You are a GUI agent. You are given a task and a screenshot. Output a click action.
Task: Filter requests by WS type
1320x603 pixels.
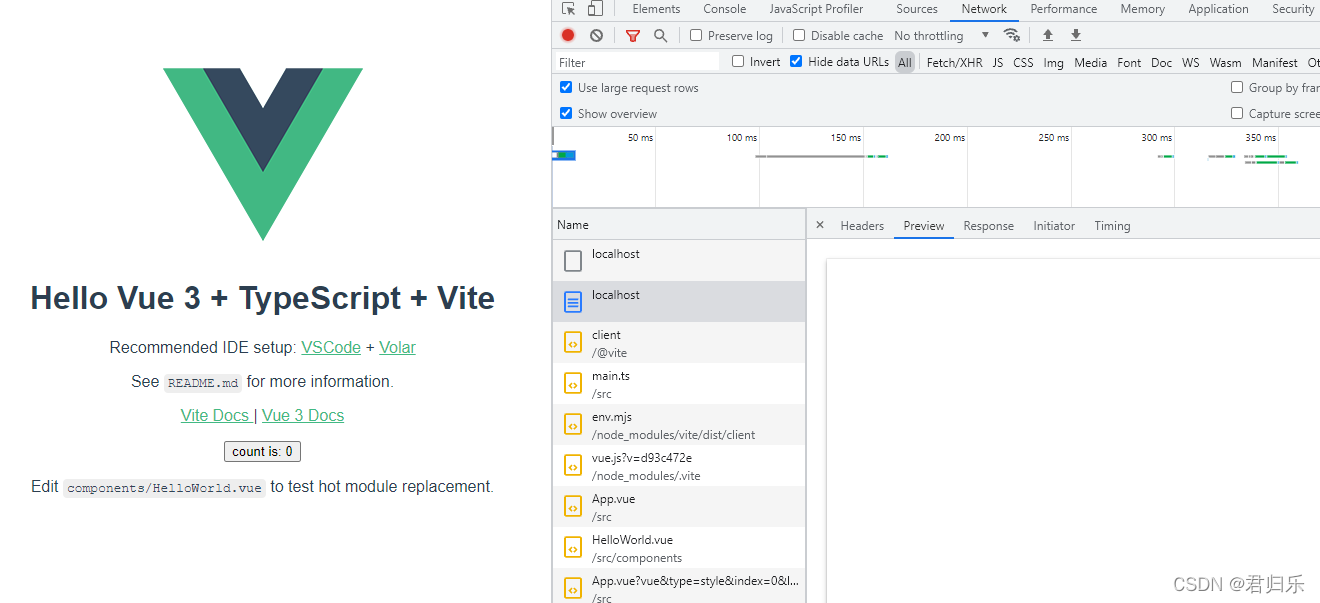(x=1191, y=62)
